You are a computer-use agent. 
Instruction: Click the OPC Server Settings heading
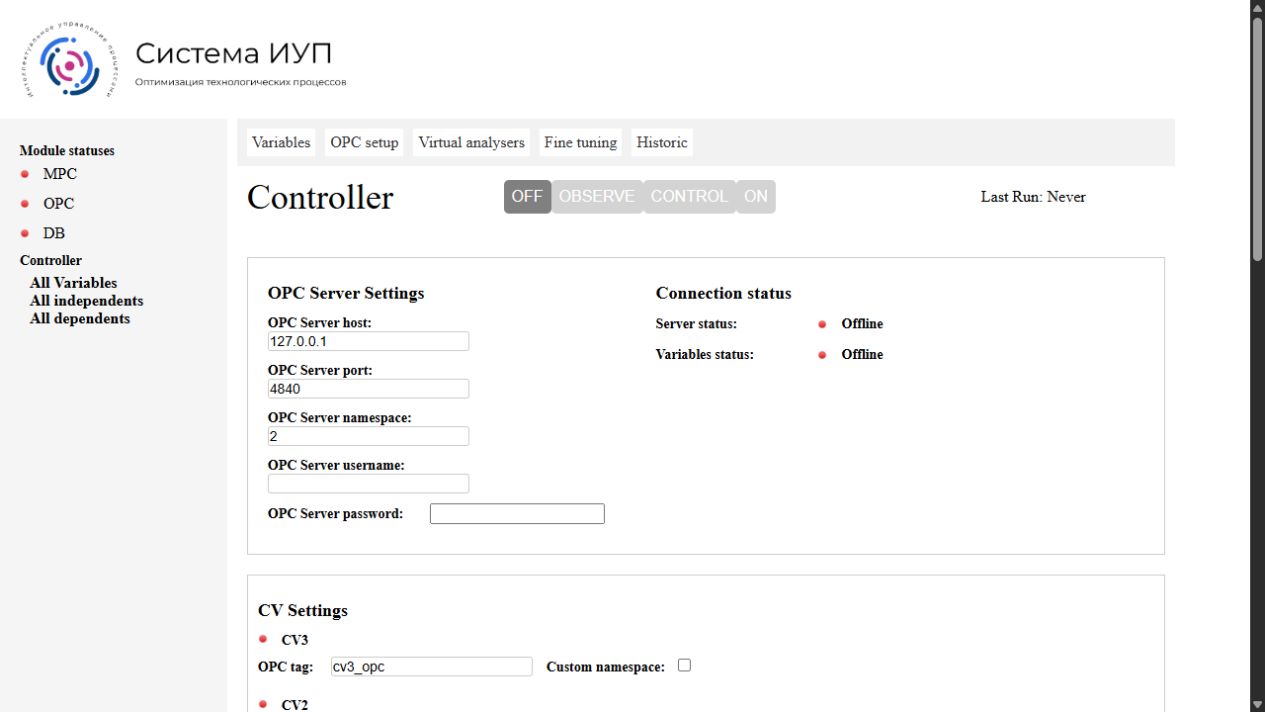point(346,294)
